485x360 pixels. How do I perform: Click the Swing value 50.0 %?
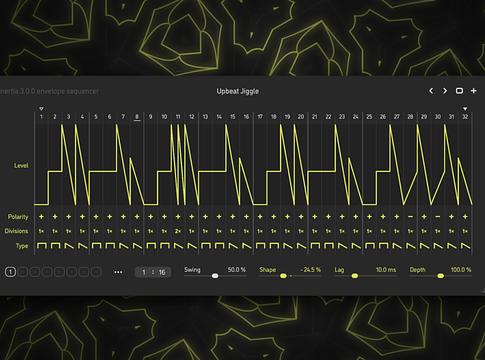(237, 269)
